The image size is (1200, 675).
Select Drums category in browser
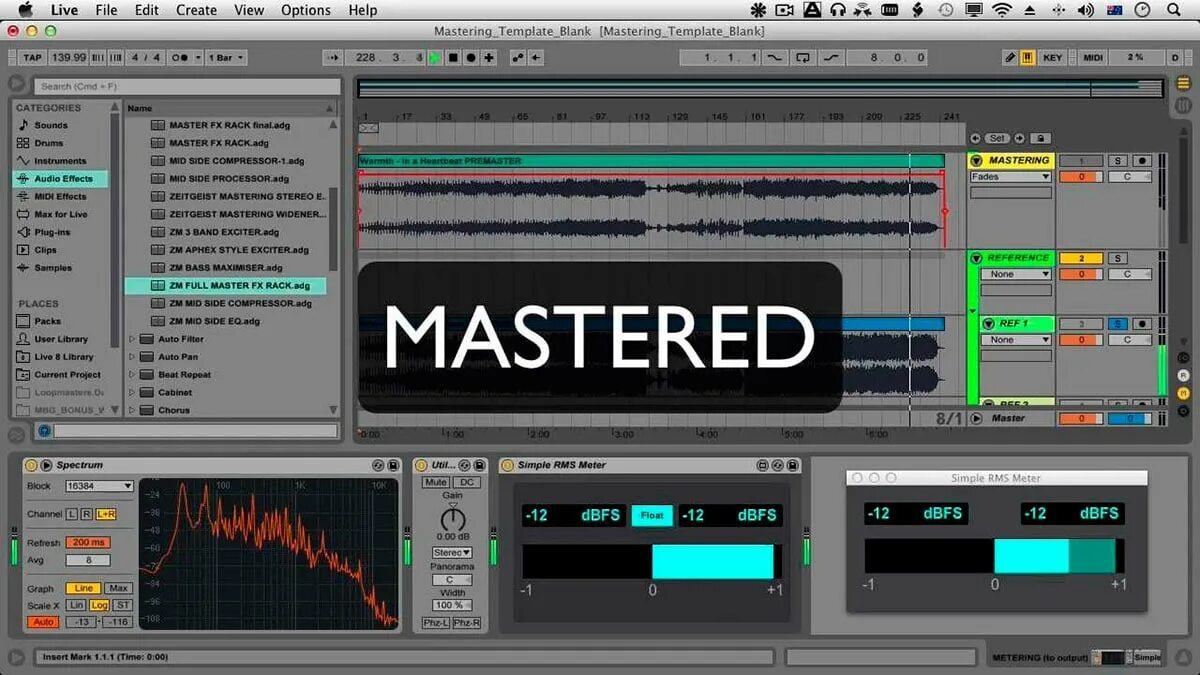tap(49, 143)
